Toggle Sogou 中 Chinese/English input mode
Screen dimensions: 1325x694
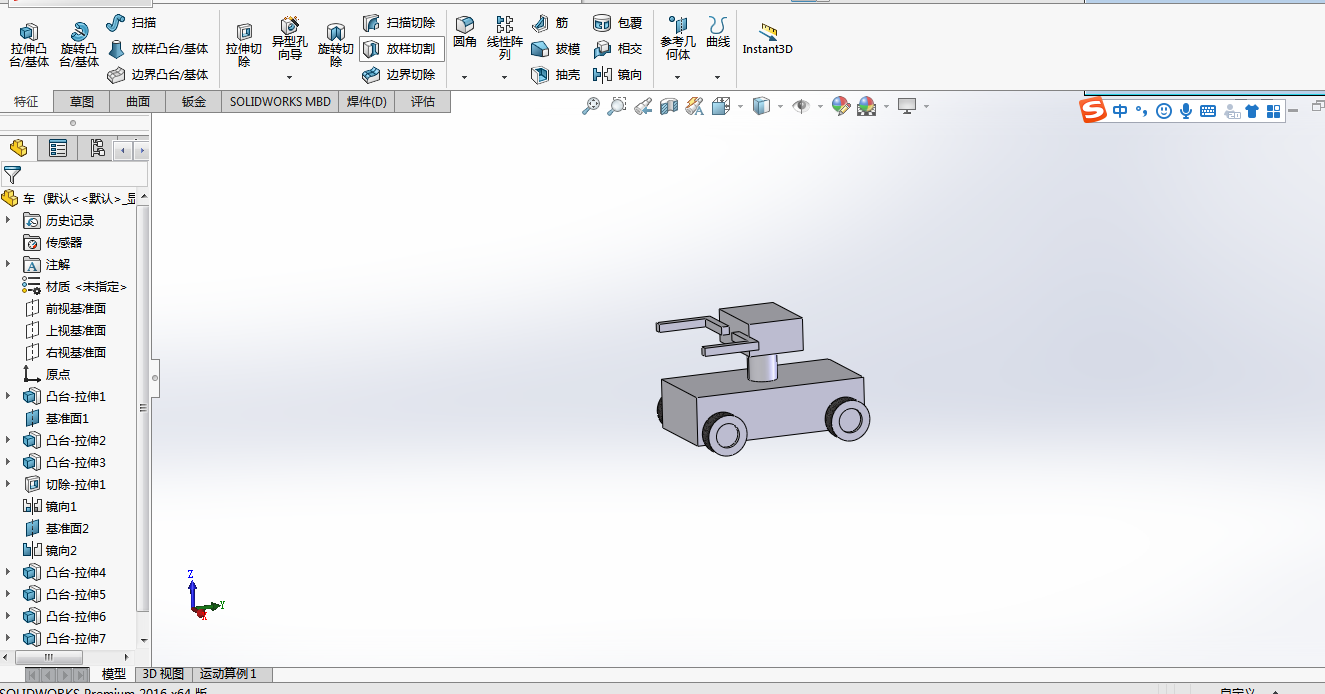coord(1121,111)
